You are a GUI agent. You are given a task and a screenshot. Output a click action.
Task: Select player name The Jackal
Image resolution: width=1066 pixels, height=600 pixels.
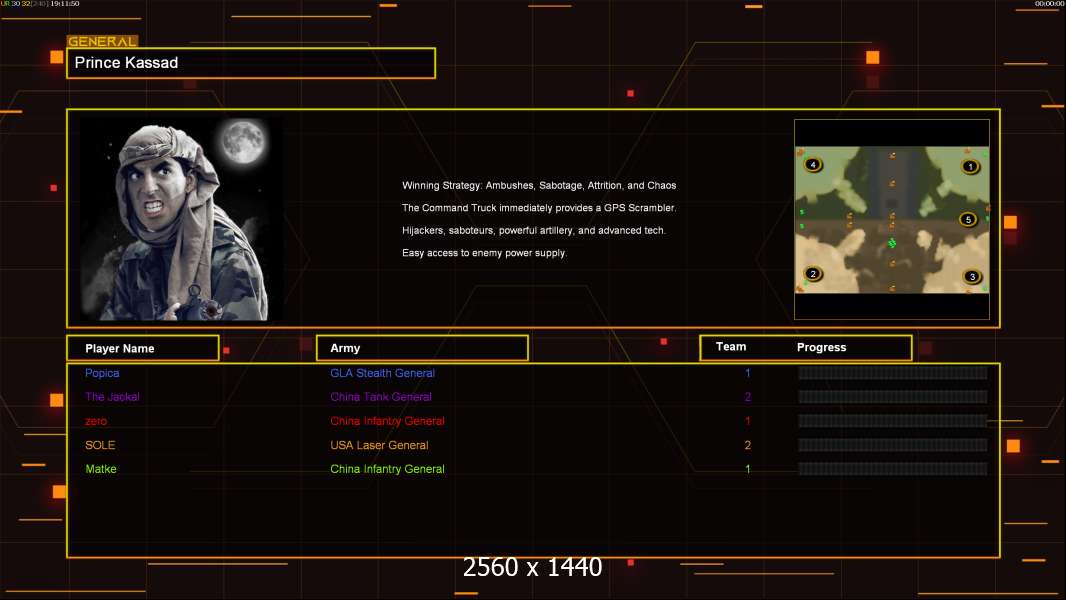tap(112, 397)
